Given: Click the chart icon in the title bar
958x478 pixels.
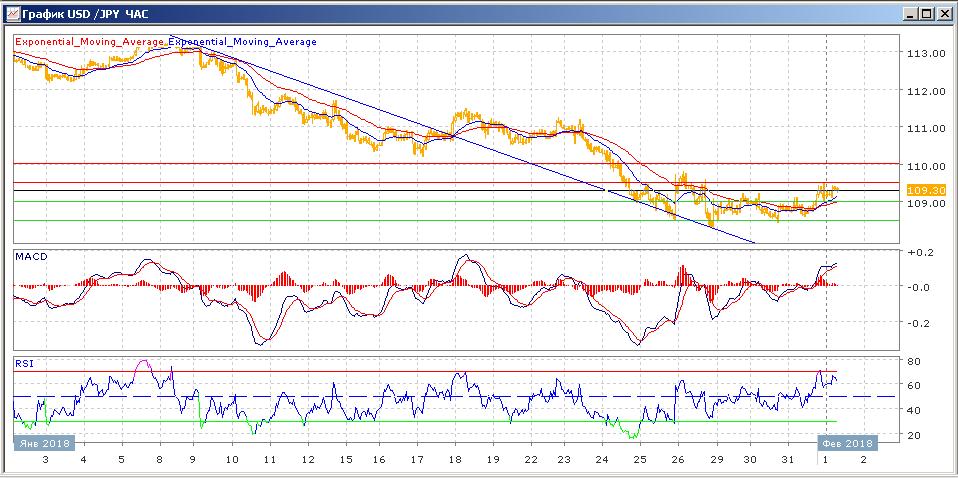Looking at the screenshot, I should click(11, 13).
